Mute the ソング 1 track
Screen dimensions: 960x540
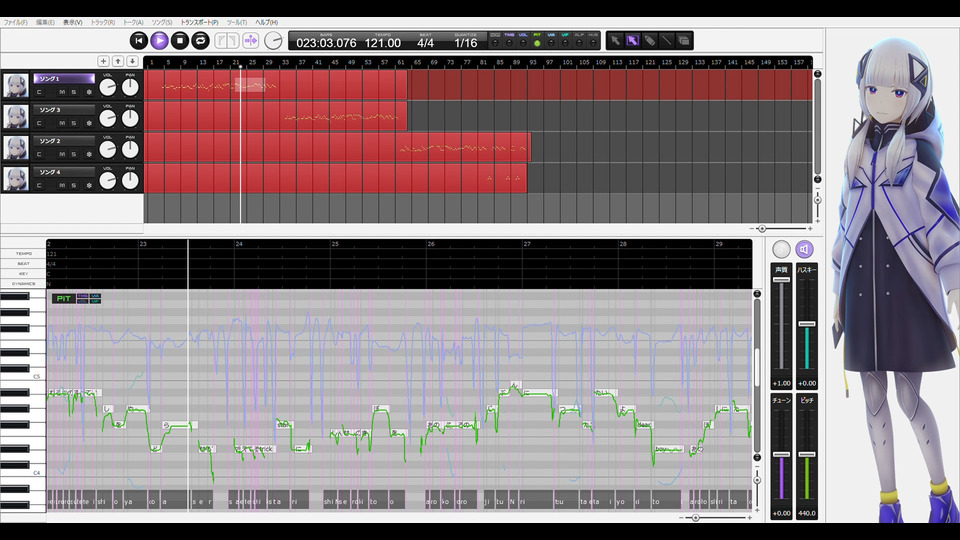(62, 92)
